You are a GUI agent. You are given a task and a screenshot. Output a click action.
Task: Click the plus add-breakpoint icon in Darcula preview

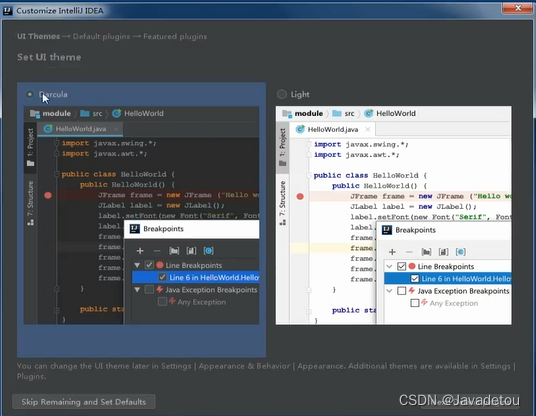click(x=140, y=251)
